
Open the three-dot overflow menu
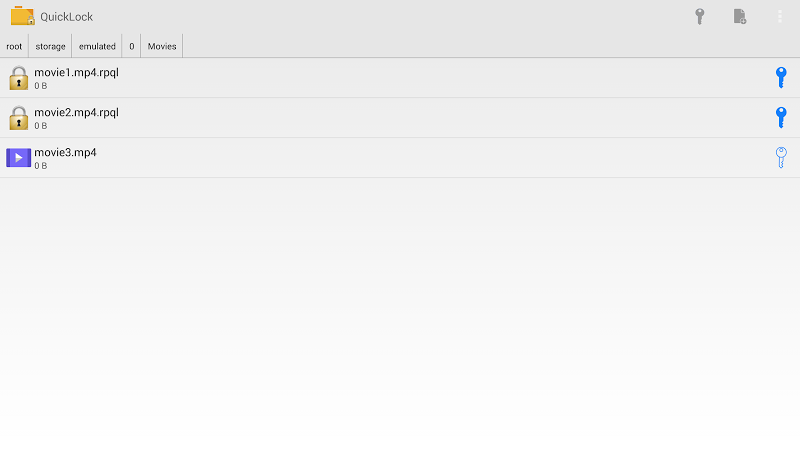point(780,16)
